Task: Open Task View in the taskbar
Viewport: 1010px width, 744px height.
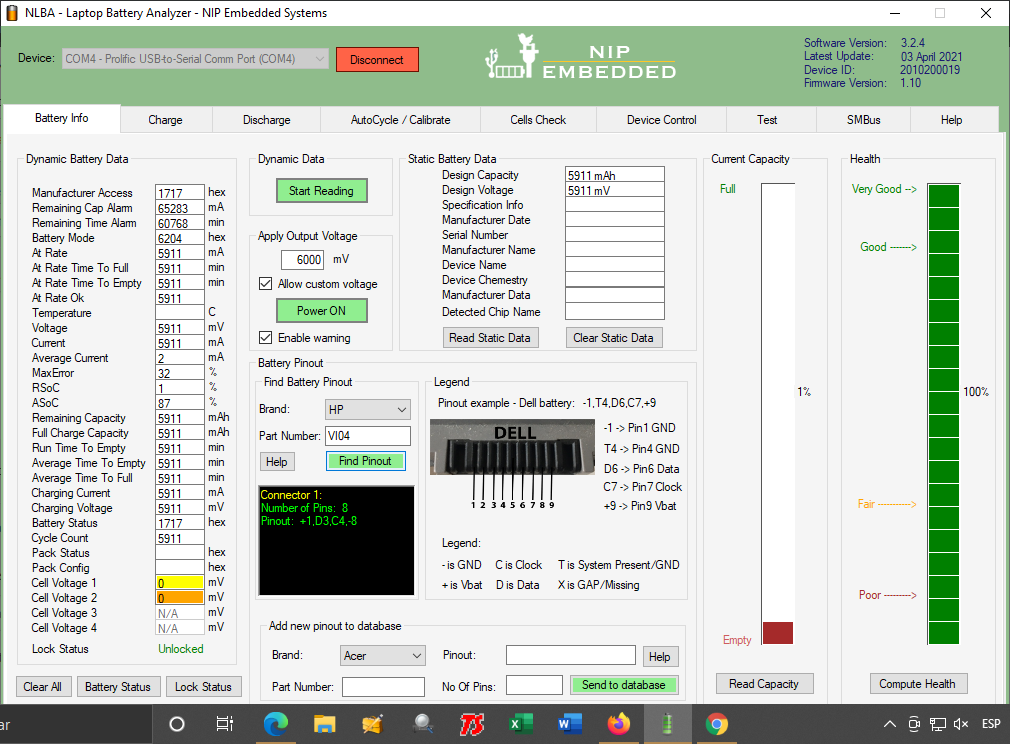Action: (x=224, y=724)
